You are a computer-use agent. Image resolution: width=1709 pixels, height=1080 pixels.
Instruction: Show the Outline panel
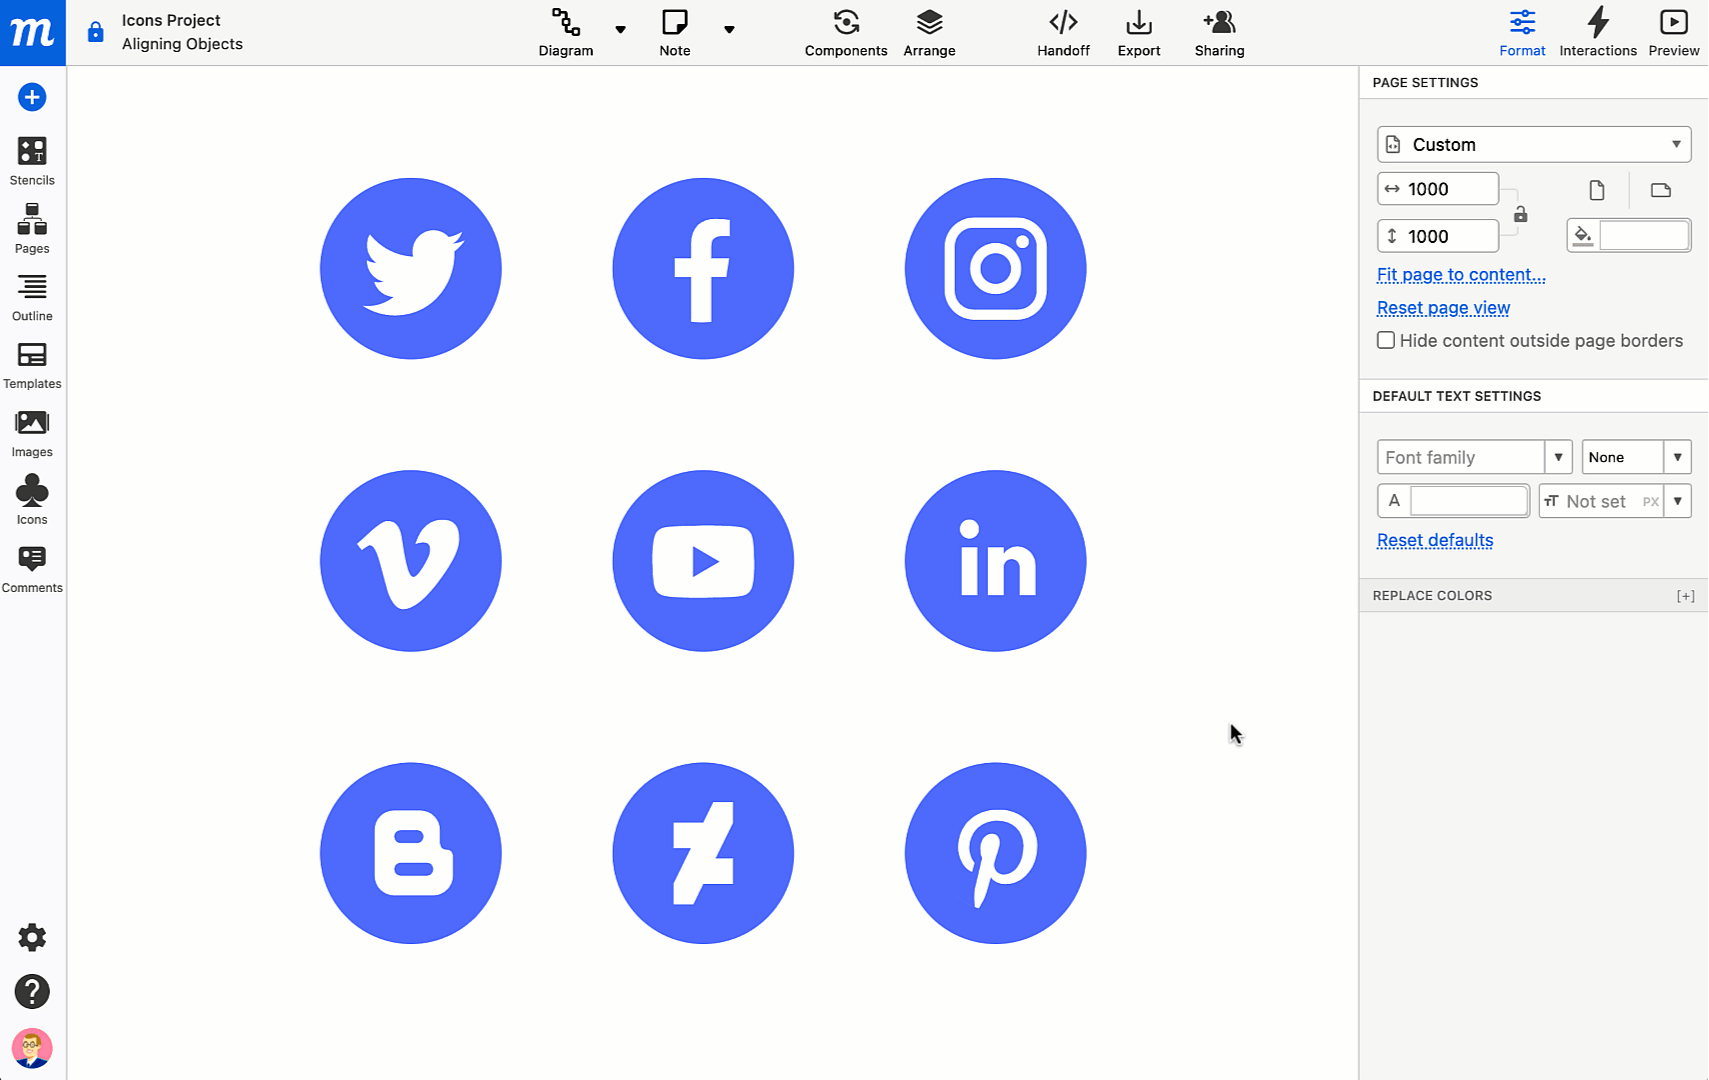coord(32,296)
